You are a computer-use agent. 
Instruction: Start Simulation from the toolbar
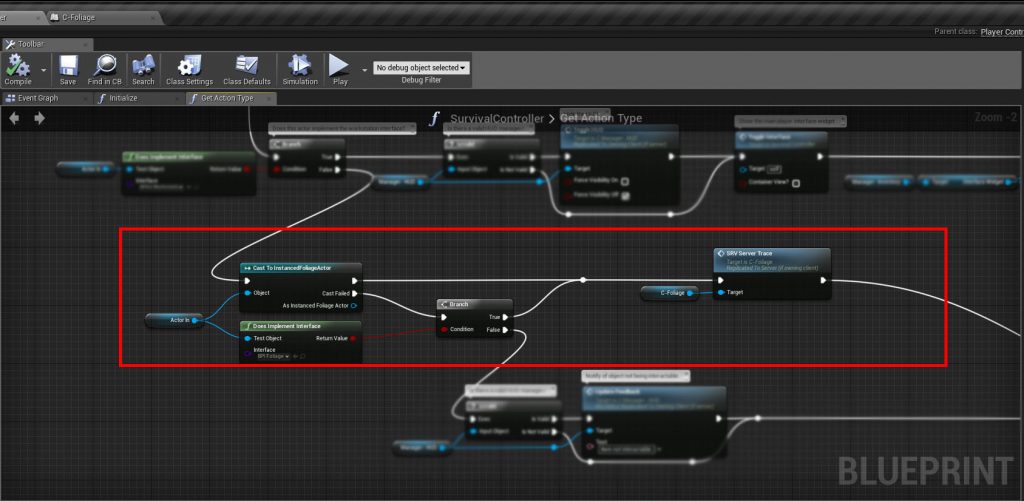click(x=299, y=66)
